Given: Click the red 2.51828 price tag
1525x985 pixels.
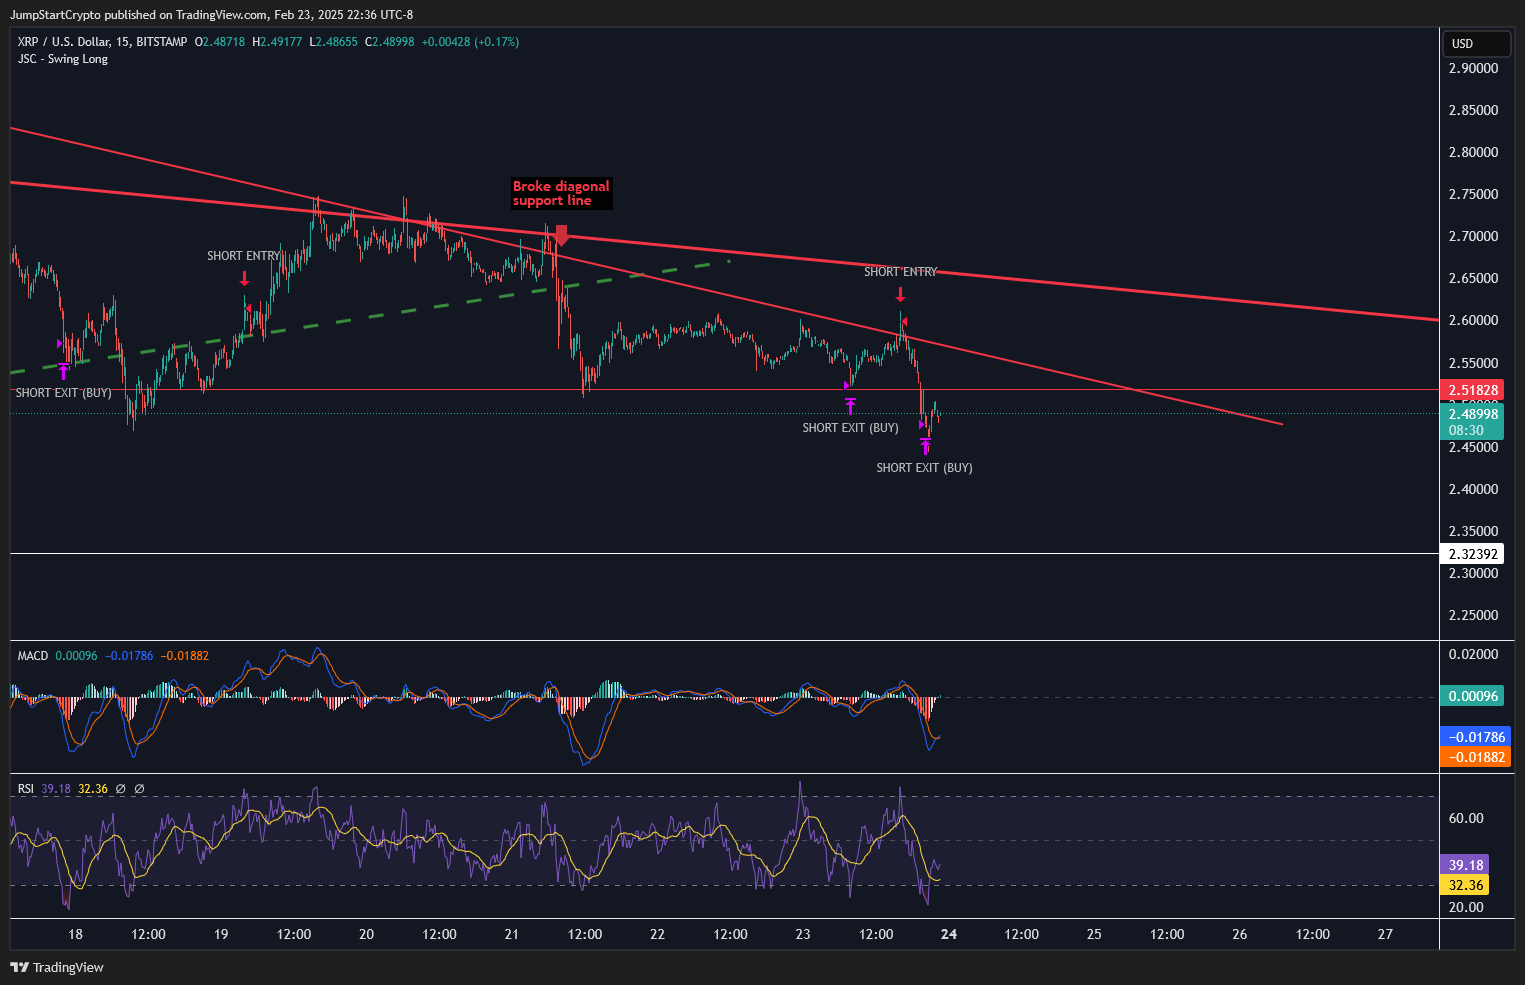Looking at the screenshot, I should (x=1471, y=390).
